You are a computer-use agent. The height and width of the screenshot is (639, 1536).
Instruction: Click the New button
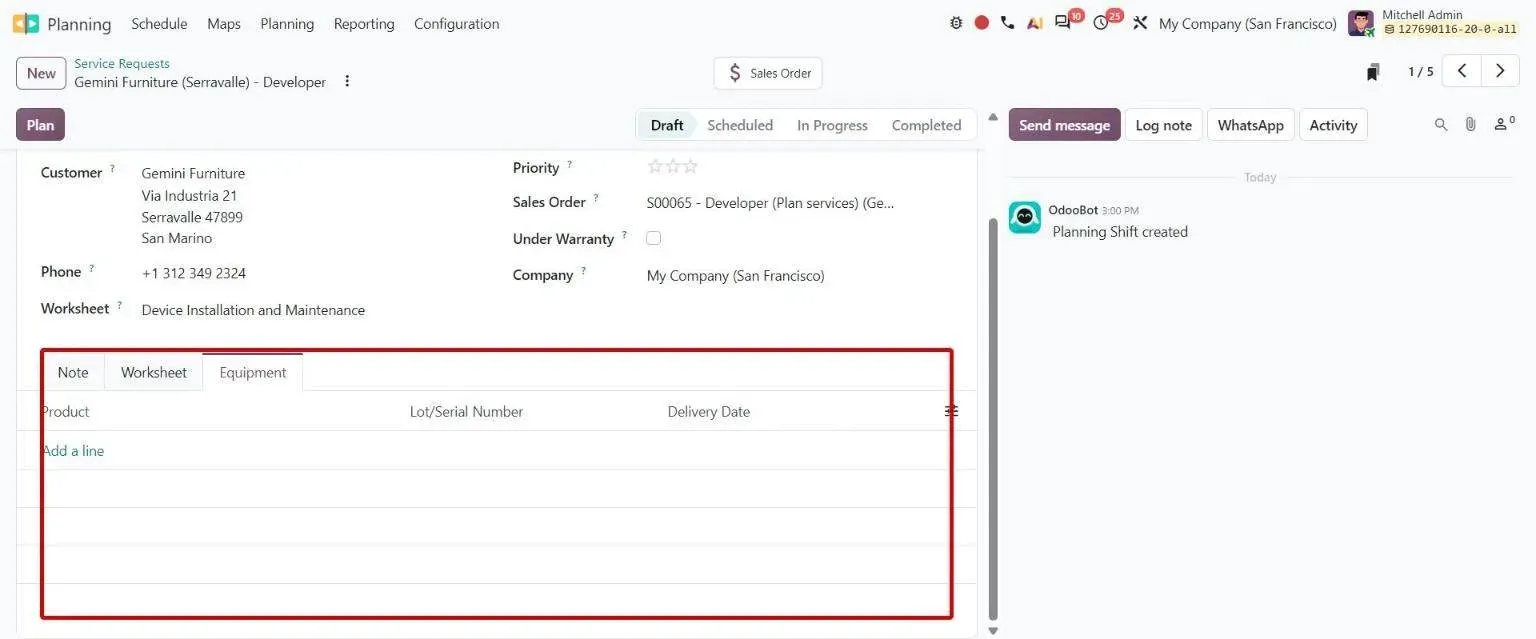41,73
